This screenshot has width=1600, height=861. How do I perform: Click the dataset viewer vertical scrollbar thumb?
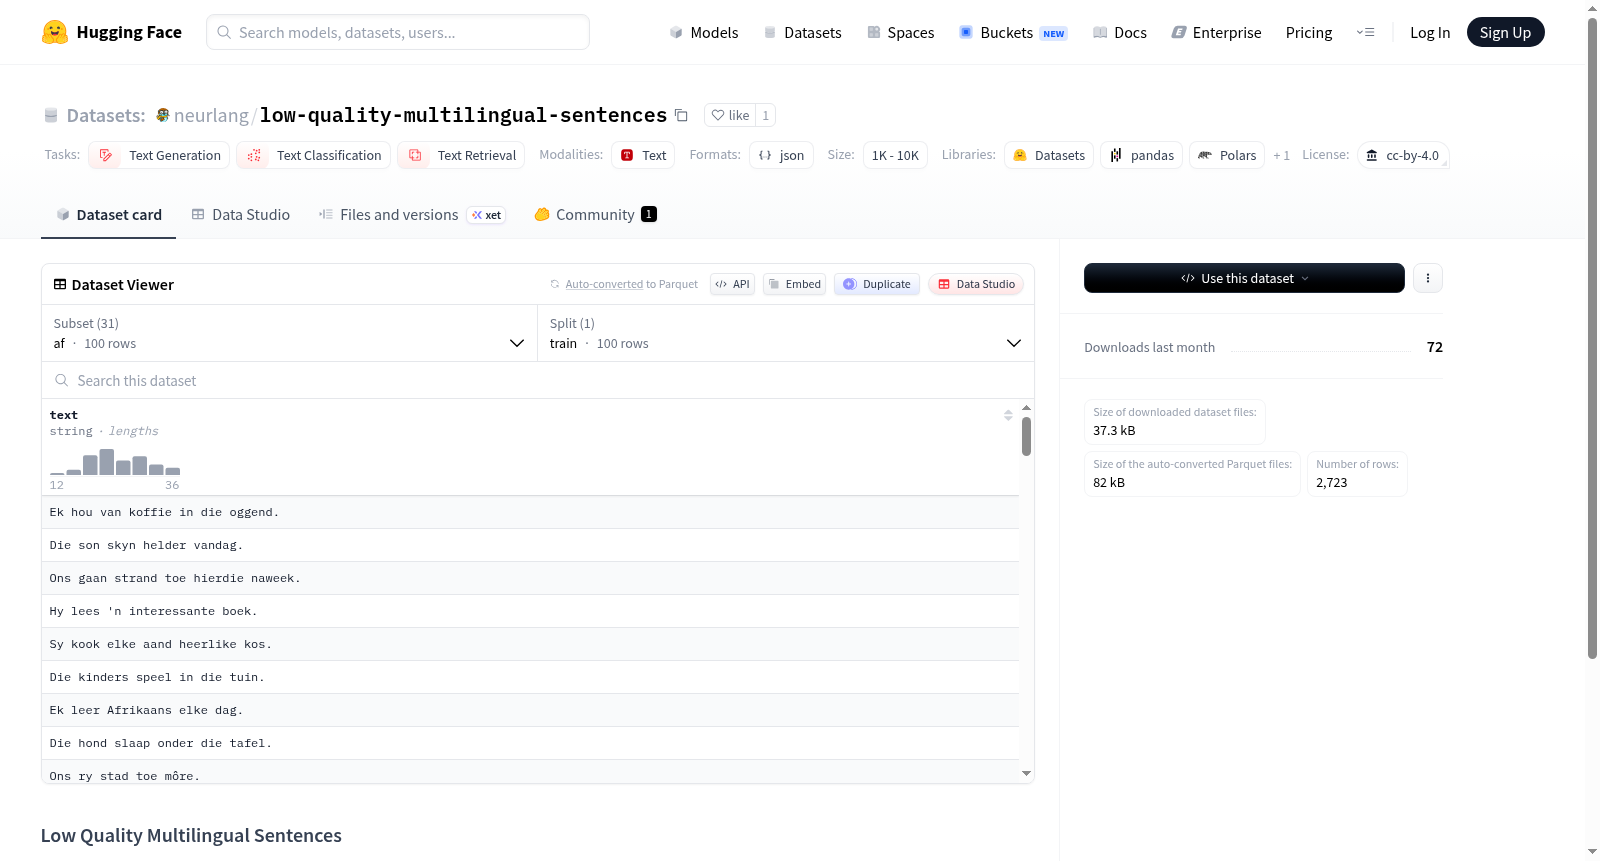(1026, 436)
